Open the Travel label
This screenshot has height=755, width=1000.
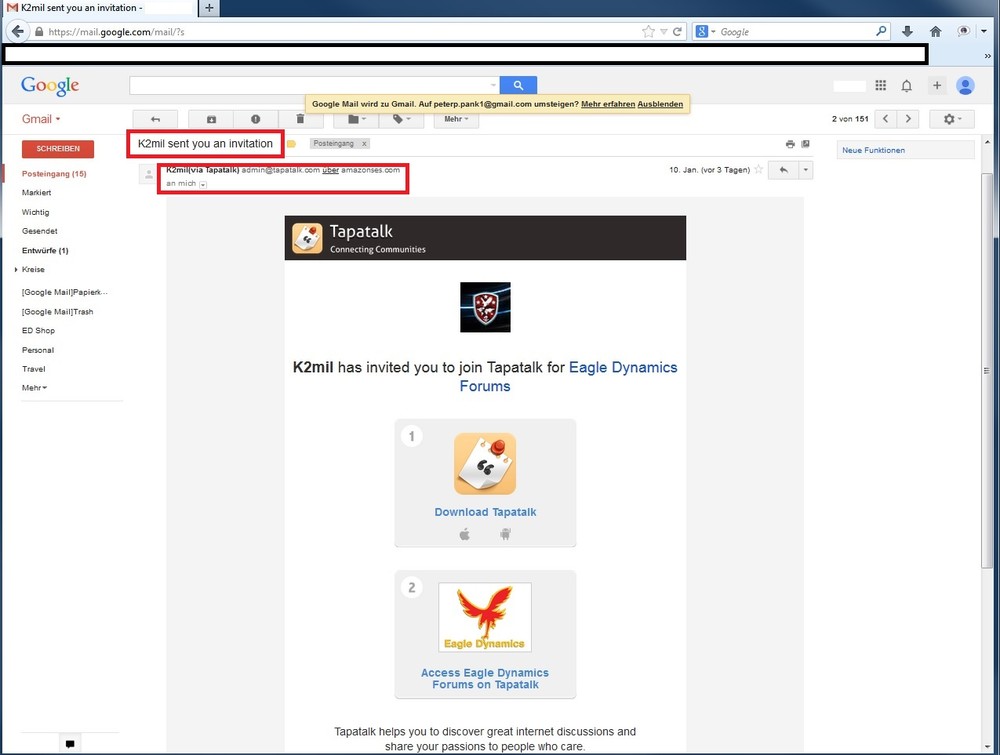(x=34, y=369)
